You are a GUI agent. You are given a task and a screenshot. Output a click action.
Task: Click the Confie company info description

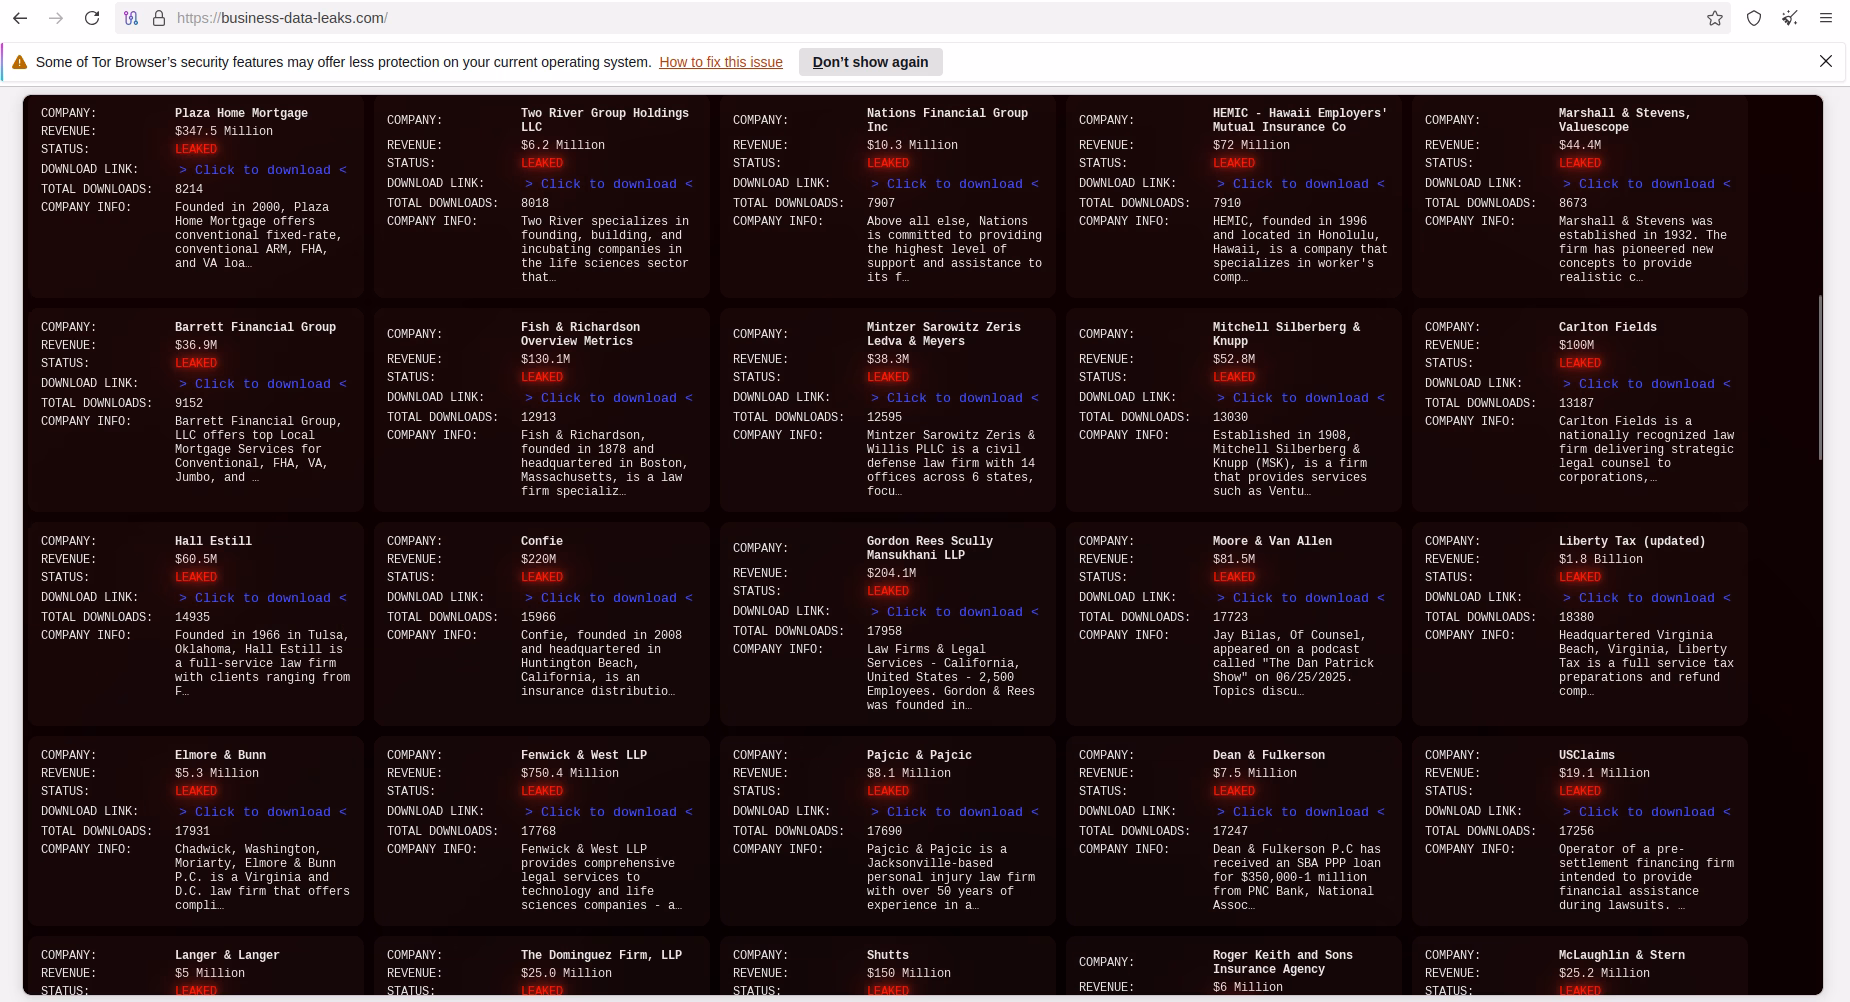pos(601,663)
